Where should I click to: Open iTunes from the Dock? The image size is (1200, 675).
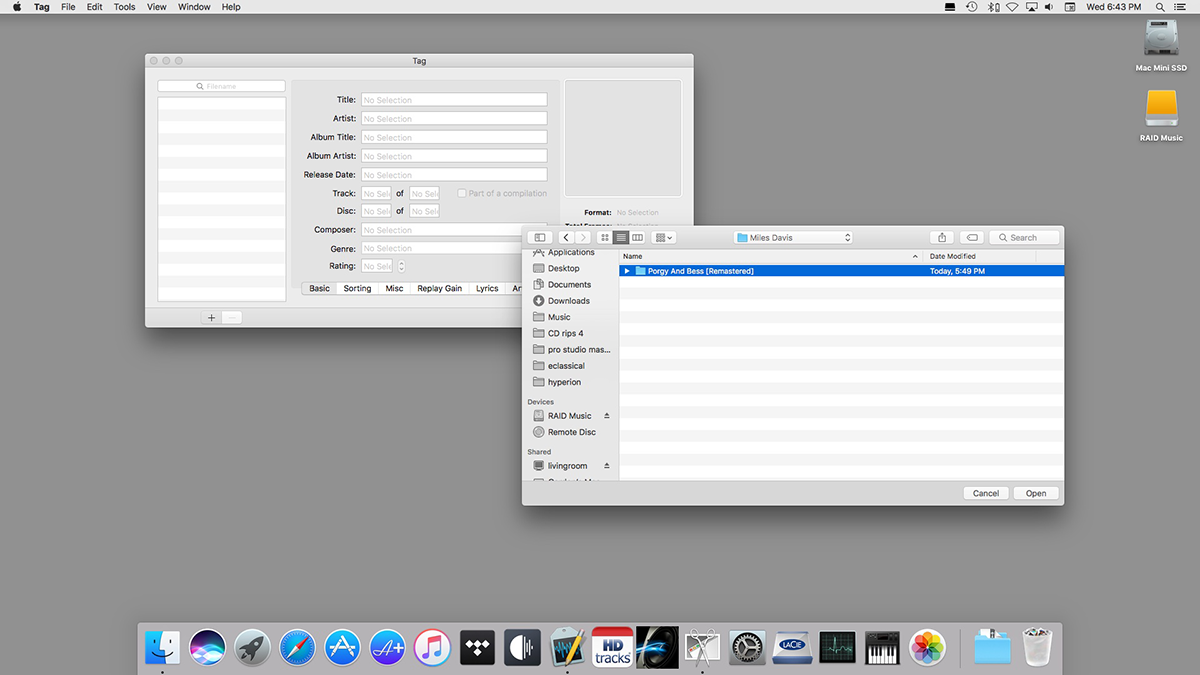432,647
